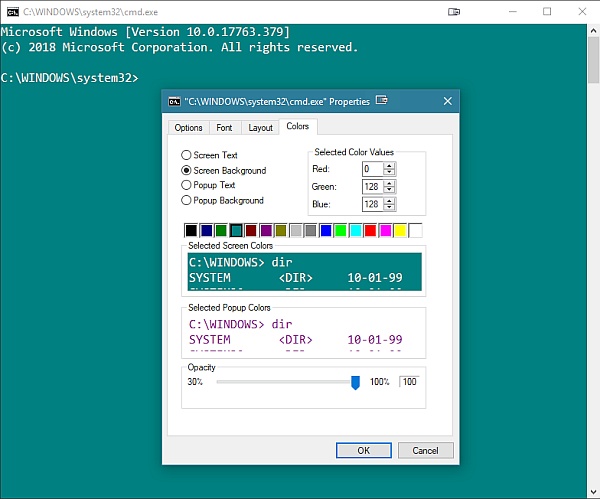The image size is (600, 499).
Task: Select the bright green color swatch
Action: pos(341,230)
